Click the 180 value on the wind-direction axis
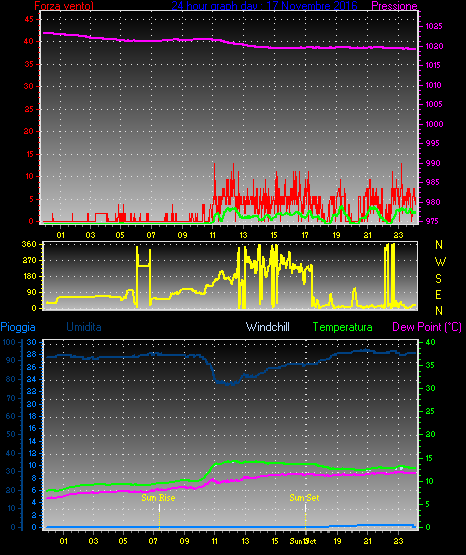The height and width of the screenshot is (555, 466). (29, 276)
